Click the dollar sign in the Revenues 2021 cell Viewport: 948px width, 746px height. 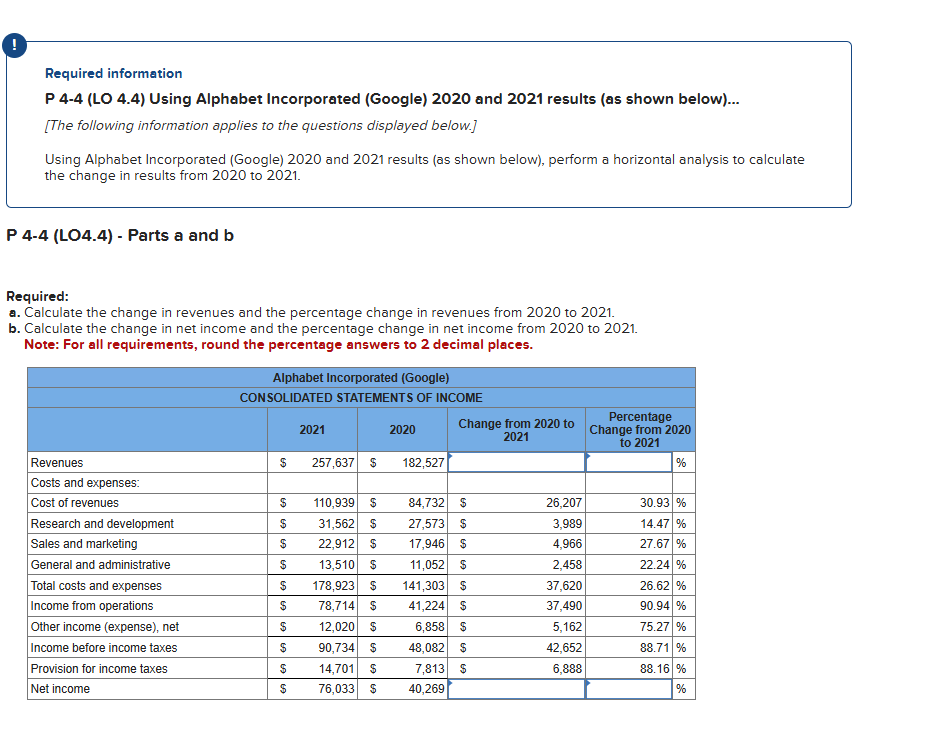[x=282, y=462]
